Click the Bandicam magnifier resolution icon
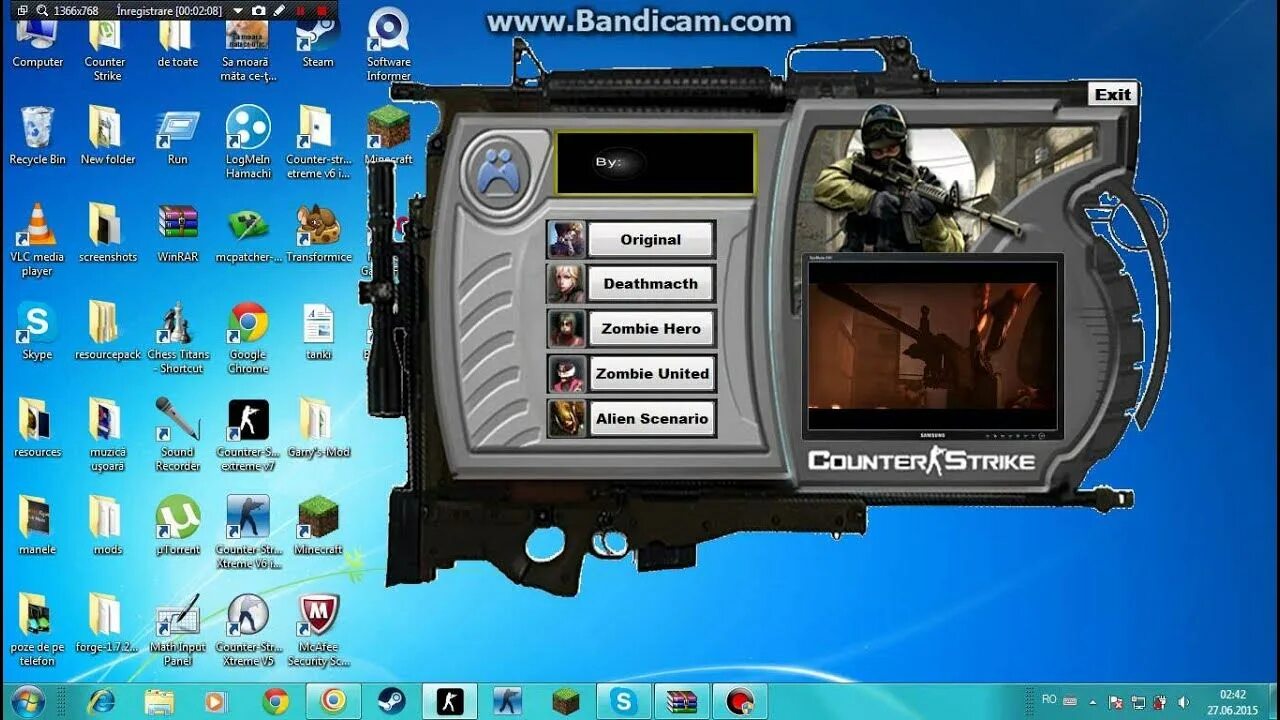 (42, 11)
